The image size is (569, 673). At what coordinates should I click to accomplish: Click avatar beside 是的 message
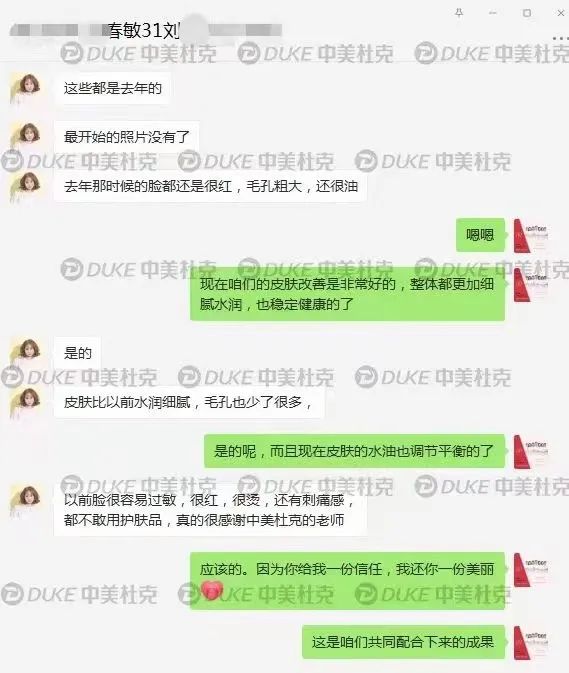click(x=25, y=353)
